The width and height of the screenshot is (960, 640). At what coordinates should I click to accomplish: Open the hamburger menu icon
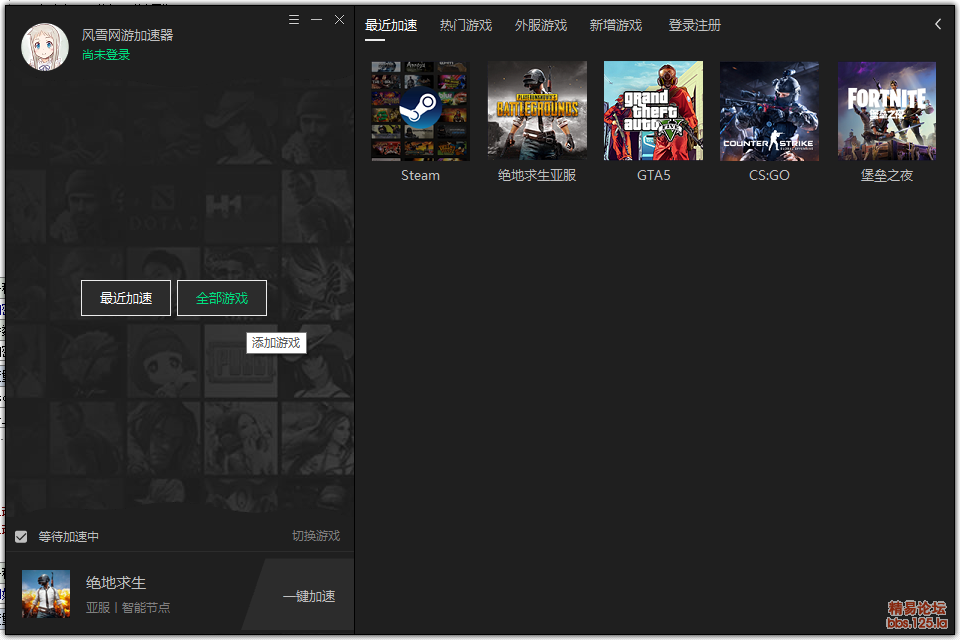(x=294, y=20)
